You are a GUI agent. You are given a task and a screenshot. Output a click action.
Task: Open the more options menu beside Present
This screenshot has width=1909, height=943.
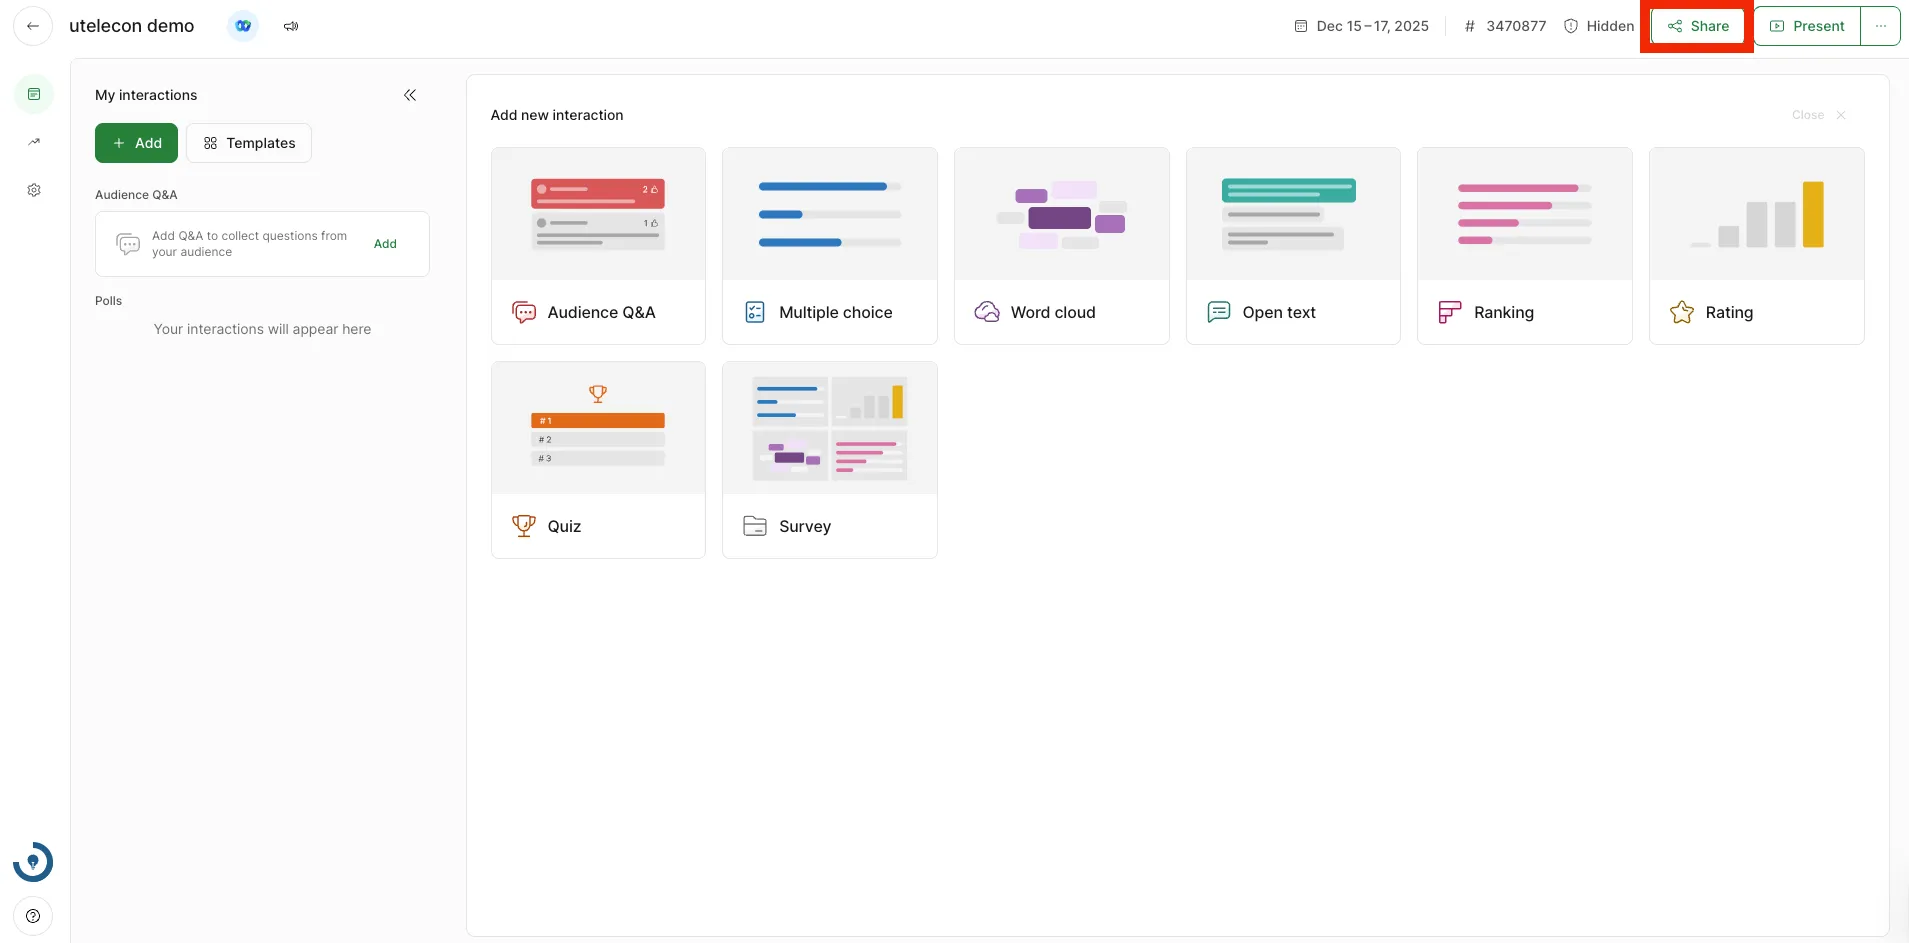[x=1880, y=26]
